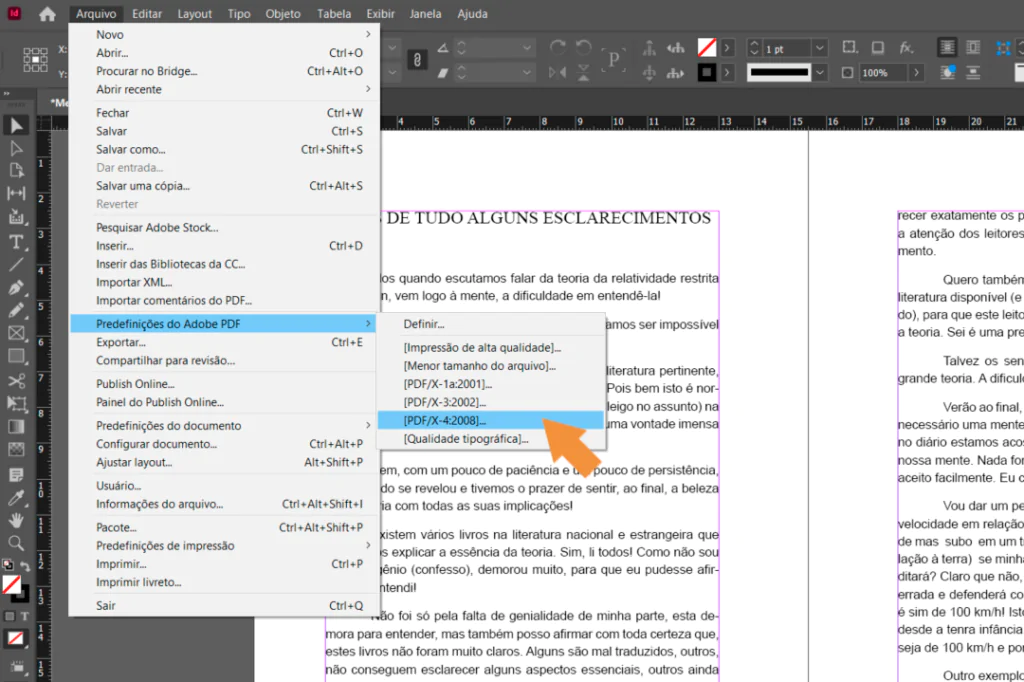Click the fx effects icon
The image size is (1024, 682).
(x=906, y=47)
